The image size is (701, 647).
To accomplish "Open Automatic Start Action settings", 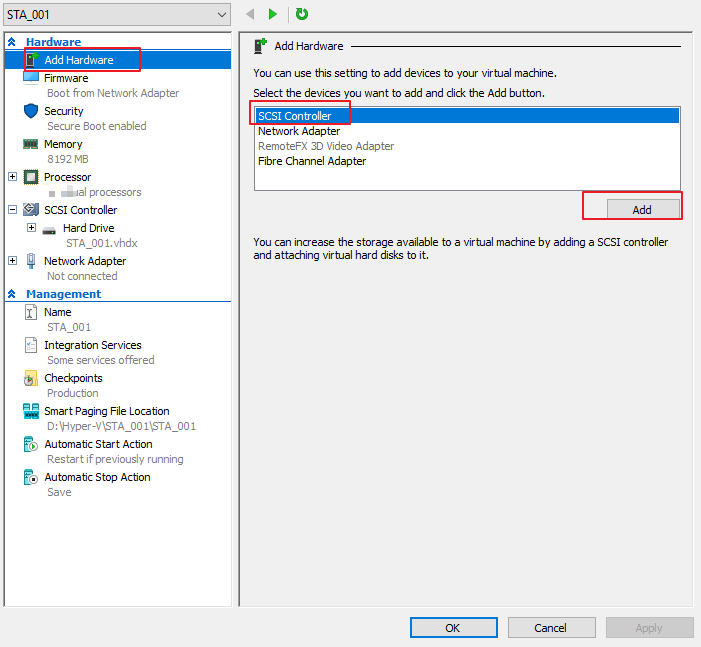I will pyautogui.click(x=98, y=444).
